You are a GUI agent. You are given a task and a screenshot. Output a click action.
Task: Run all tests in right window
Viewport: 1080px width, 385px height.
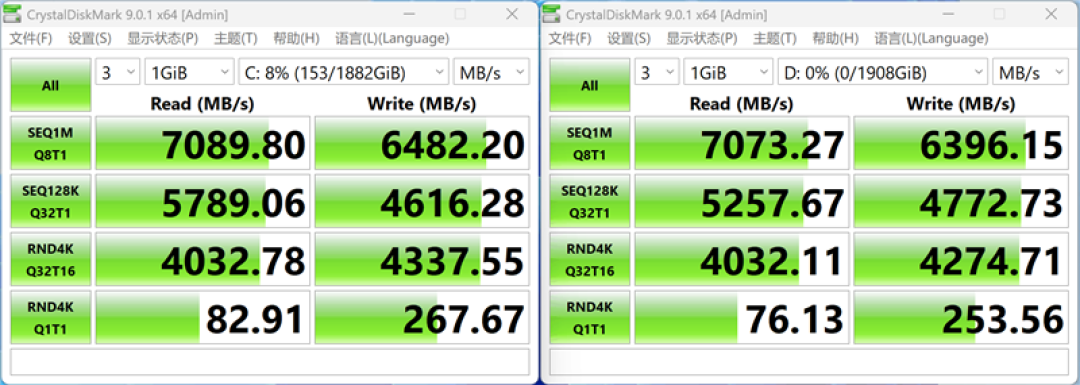[x=590, y=85]
